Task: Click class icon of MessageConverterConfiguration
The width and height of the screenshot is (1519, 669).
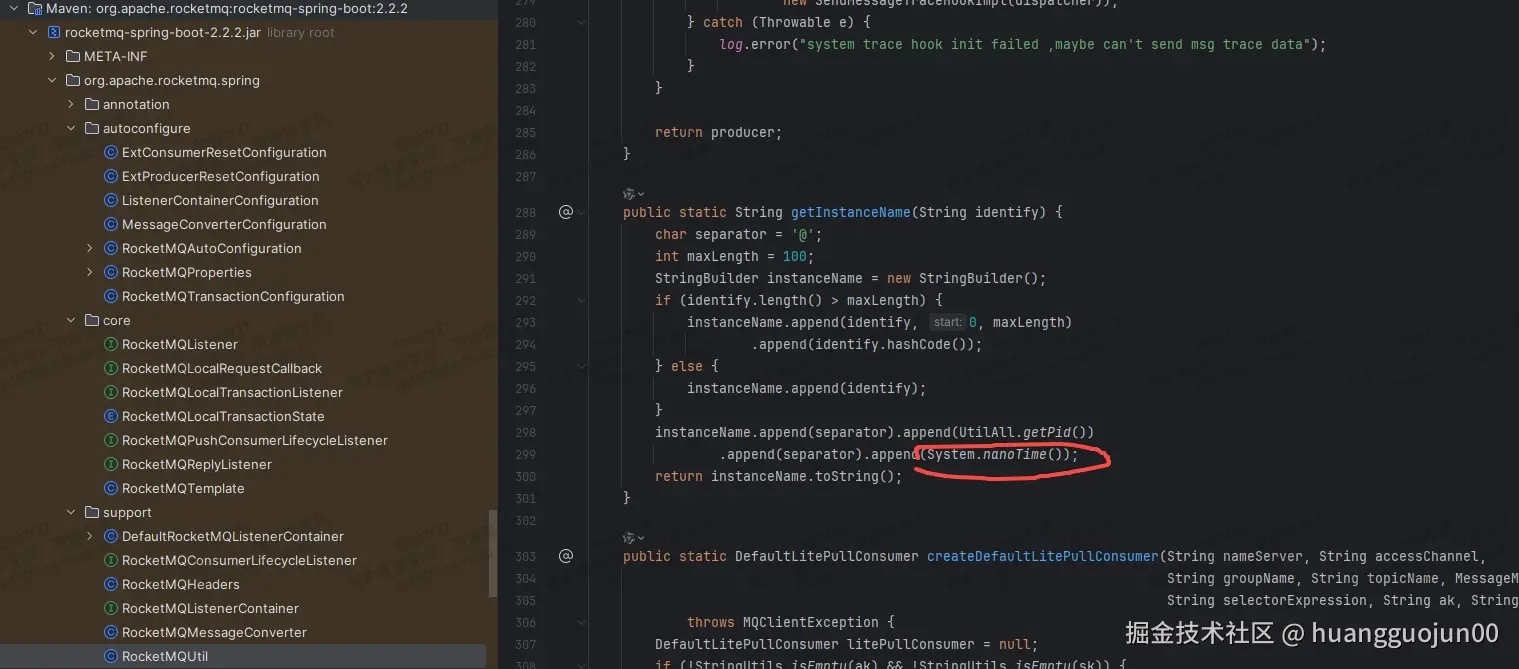Action: [111, 224]
